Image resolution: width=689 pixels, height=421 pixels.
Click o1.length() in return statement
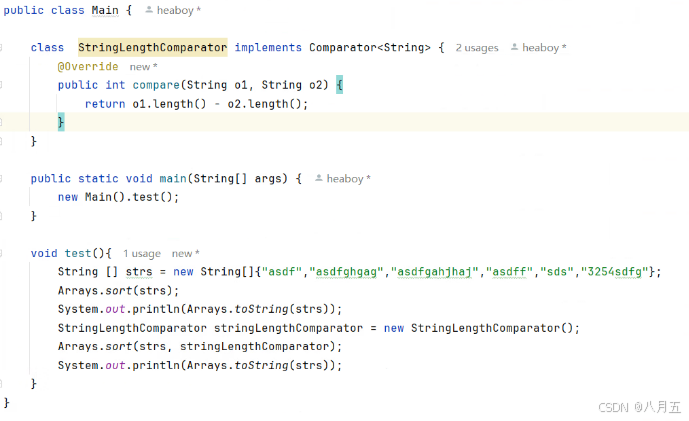point(169,104)
